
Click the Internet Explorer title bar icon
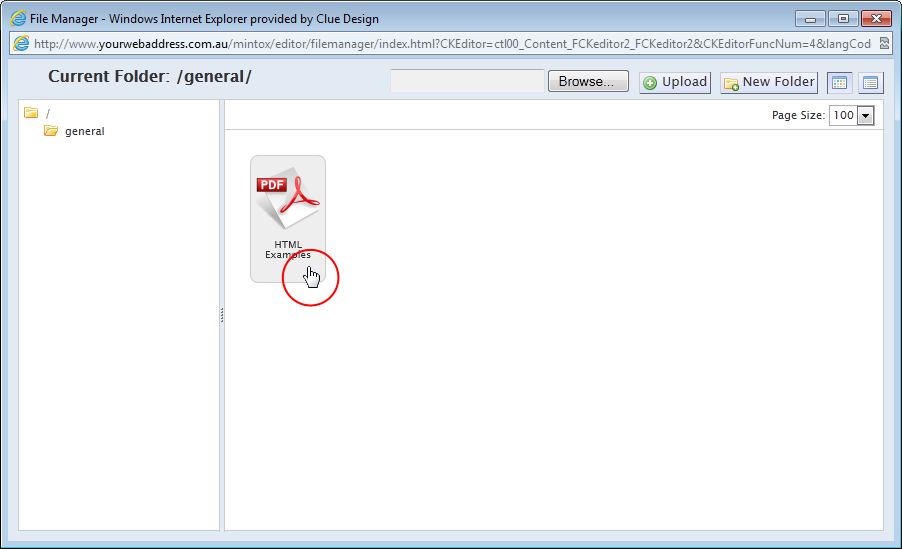click(18, 18)
